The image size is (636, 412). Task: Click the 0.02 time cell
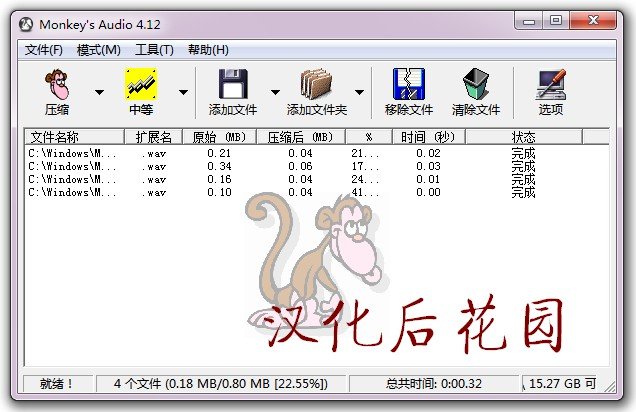coord(428,153)
